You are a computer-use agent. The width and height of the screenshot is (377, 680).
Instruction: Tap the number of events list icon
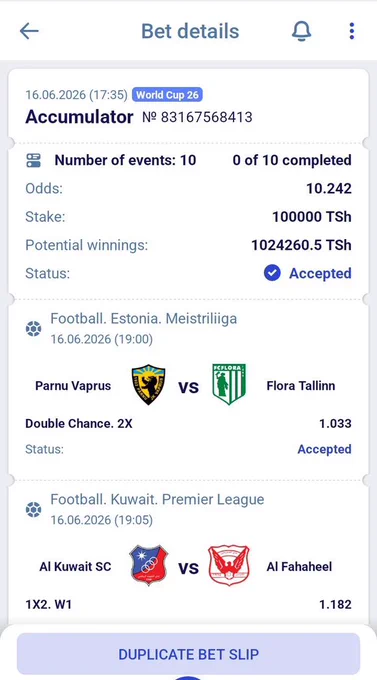click(x=33, y=160)
